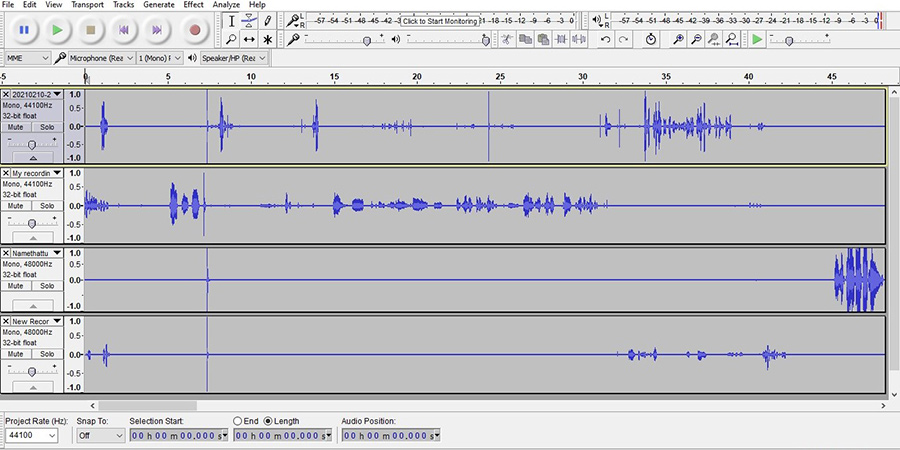
Task: Open the File menu
Action: coord(8,5)
